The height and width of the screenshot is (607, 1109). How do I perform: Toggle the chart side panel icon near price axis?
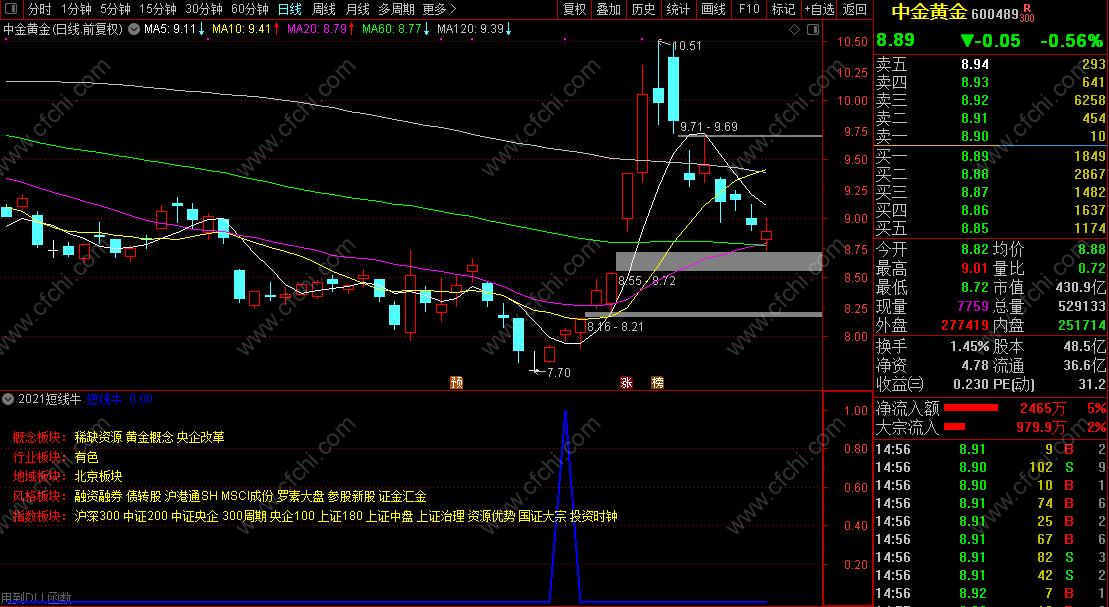point(813,29)
